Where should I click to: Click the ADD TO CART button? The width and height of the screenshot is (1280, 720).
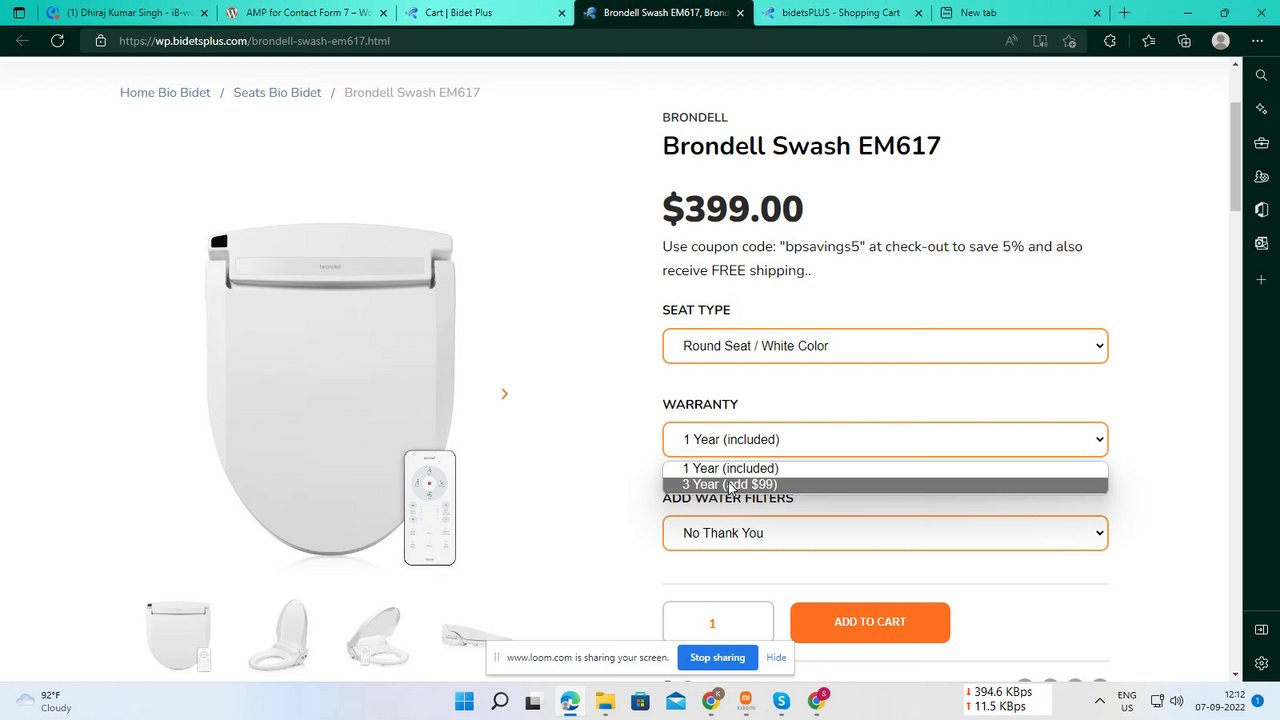coord(869,622)
